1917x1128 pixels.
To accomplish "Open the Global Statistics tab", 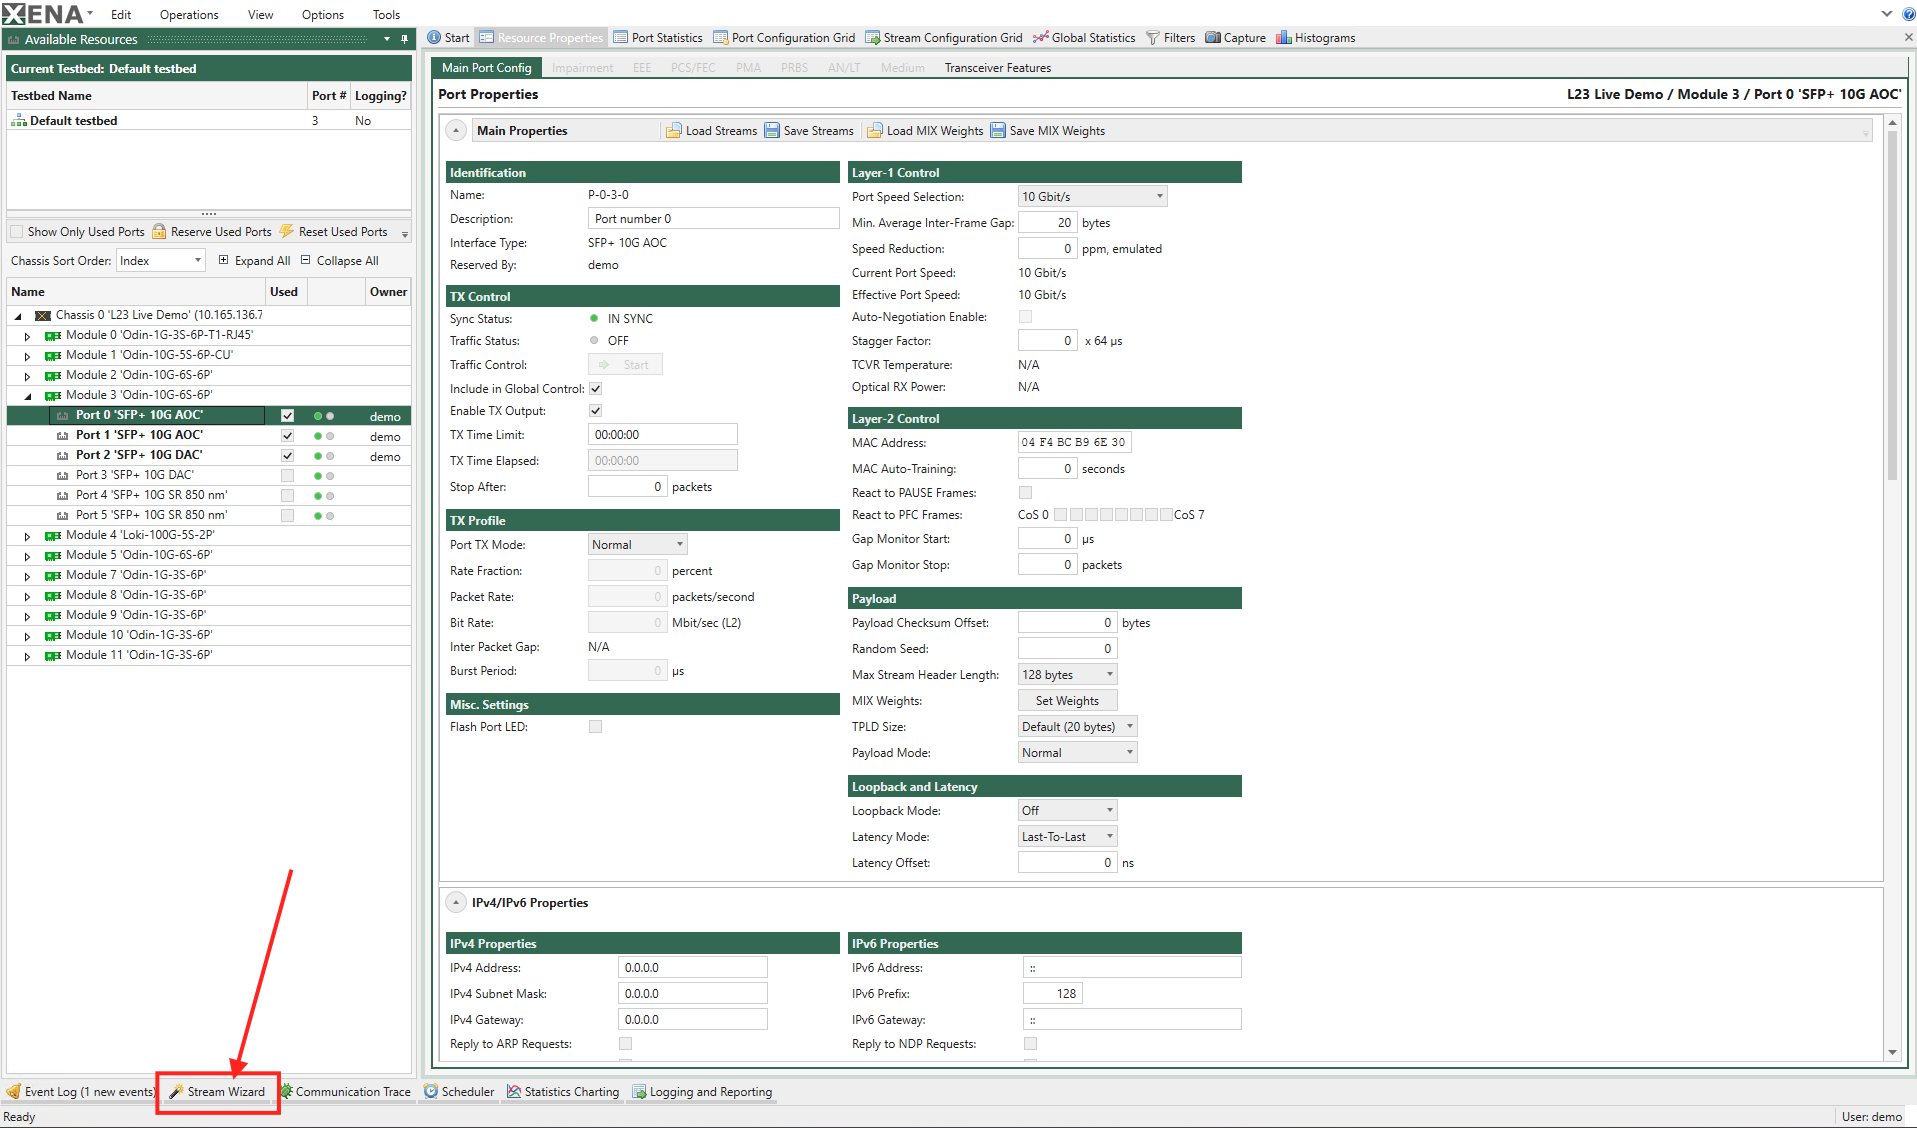I will tap(1084, 38).
